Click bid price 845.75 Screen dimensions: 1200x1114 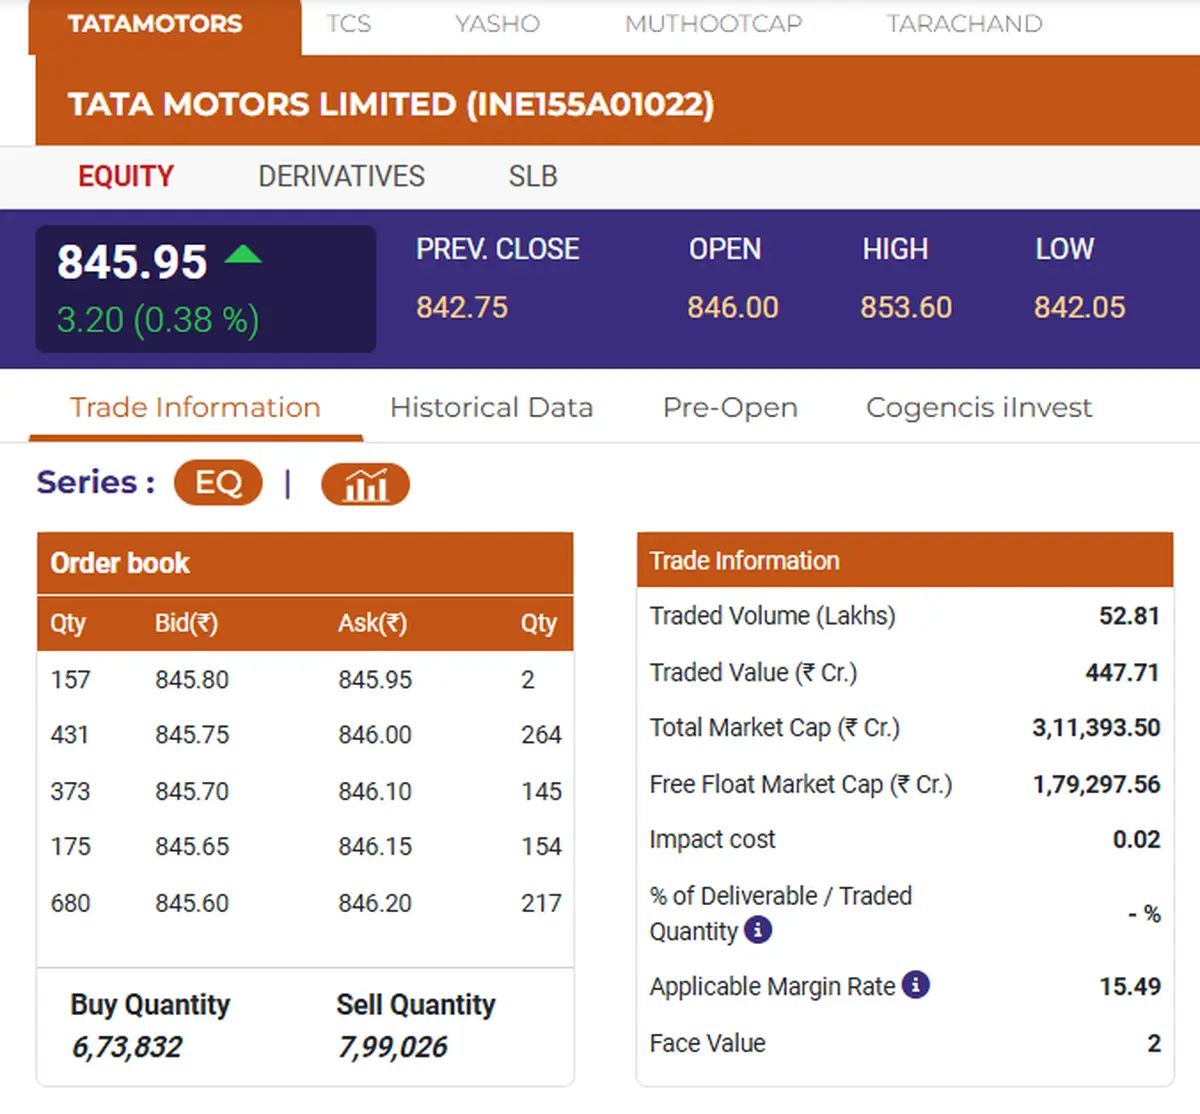click(192, 735)
